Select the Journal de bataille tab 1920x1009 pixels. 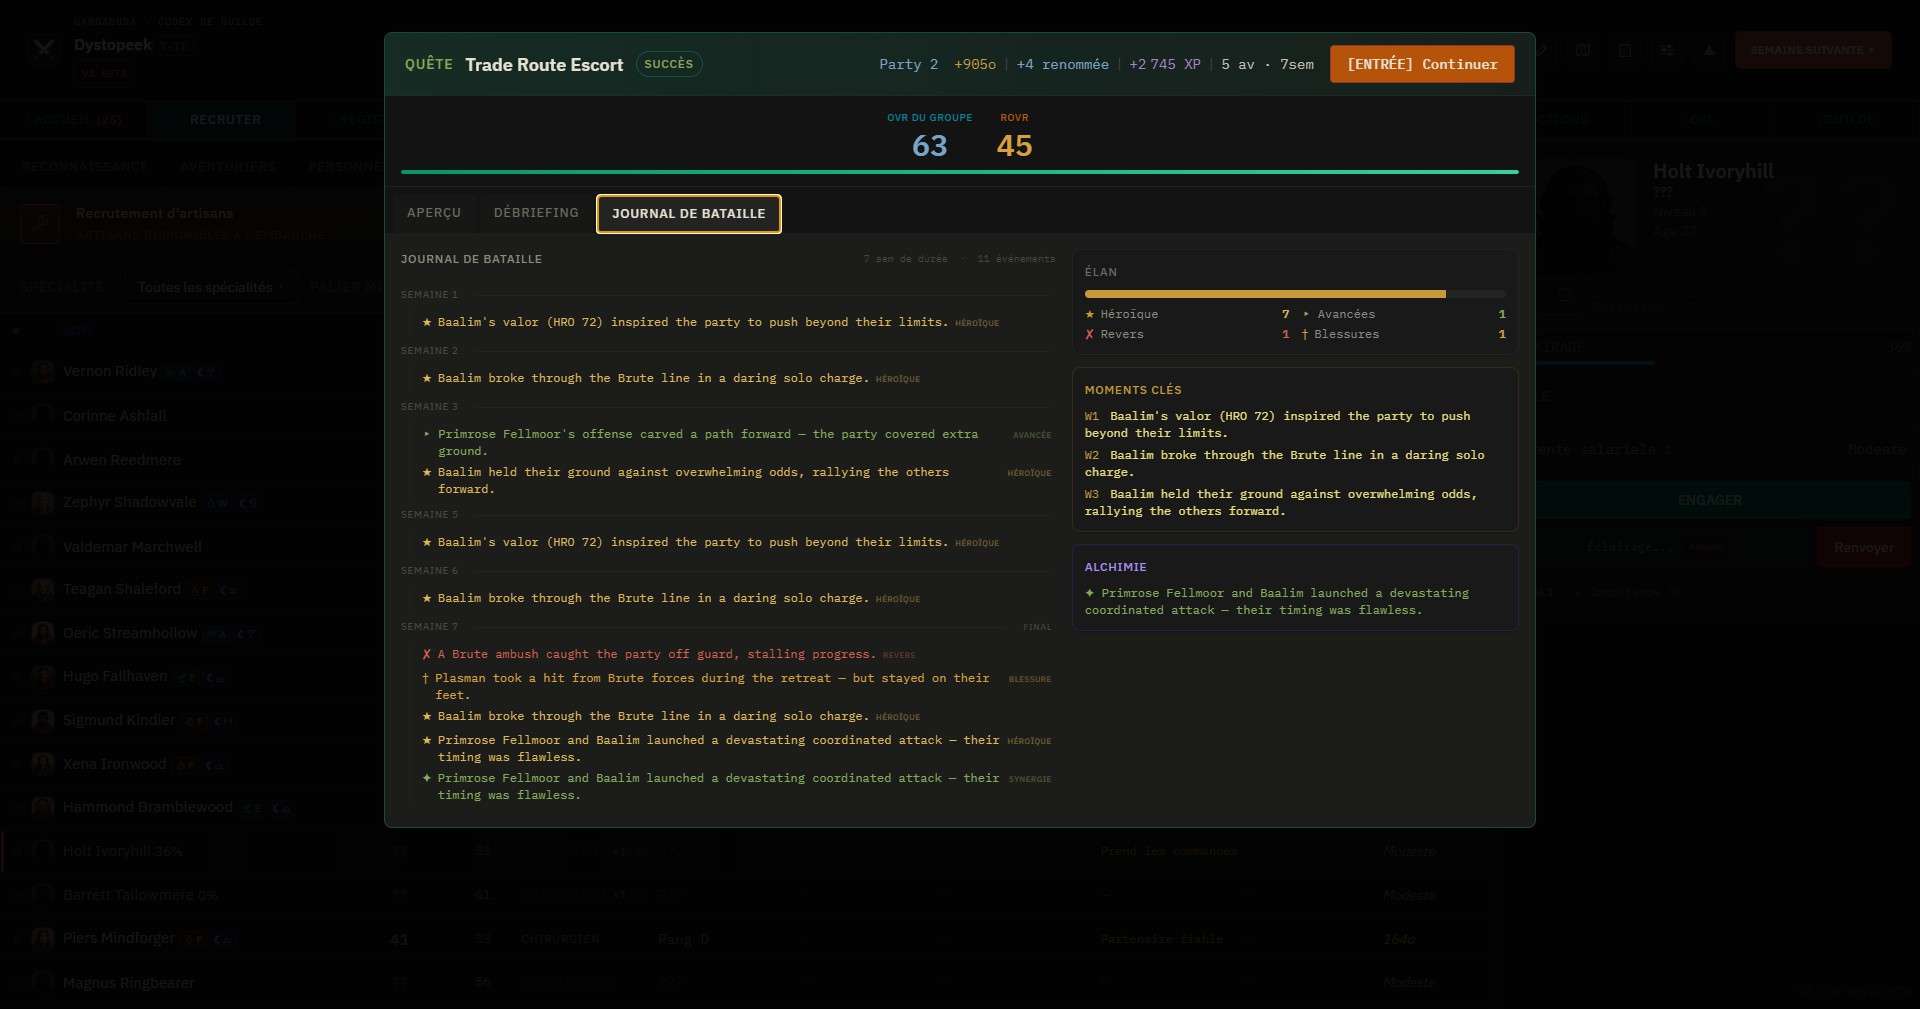tap(688, 214)
